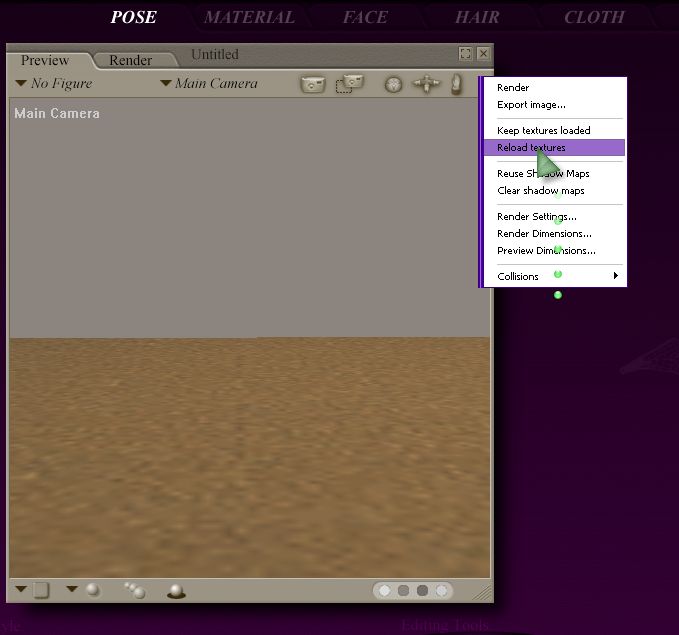Click the Area Render icon

[349, 85]
